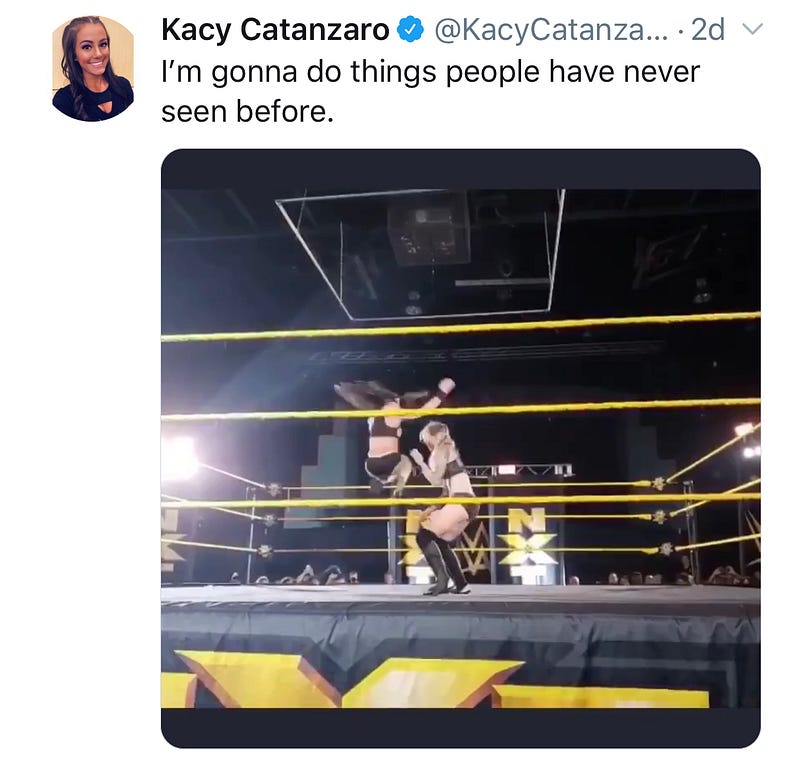This screenshot has width=800, height=760.
Task: Open the "Kacy Catanzaro" display name link
Action: [x=275, y=30]
